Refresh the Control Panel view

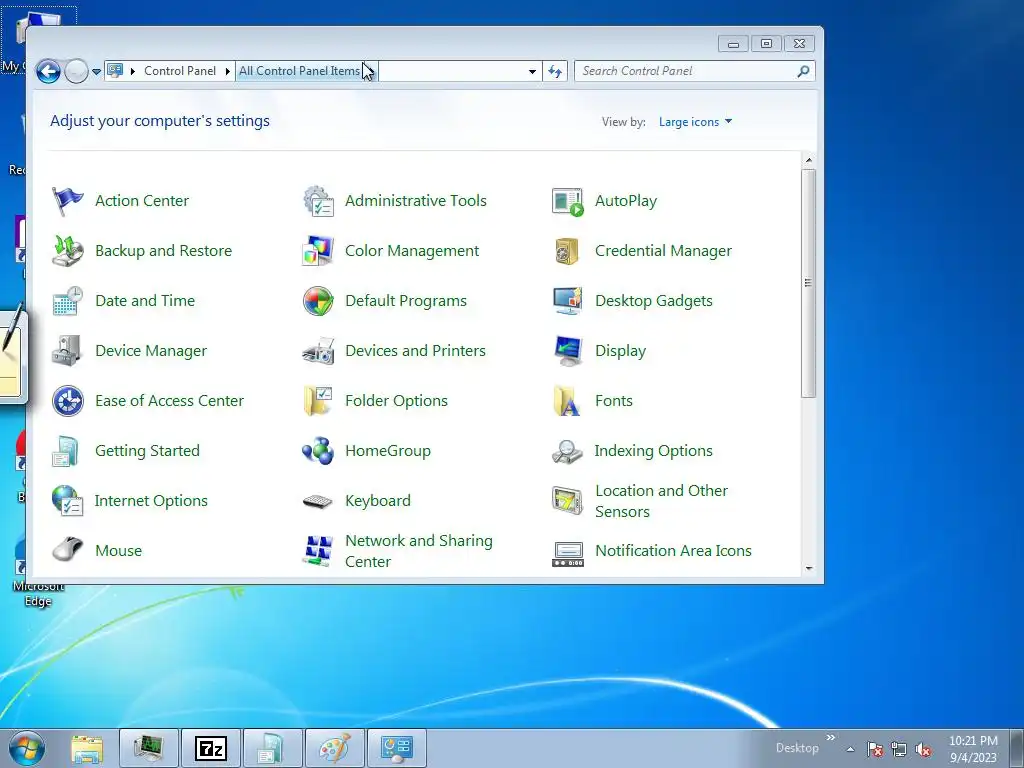click(555, 71)
